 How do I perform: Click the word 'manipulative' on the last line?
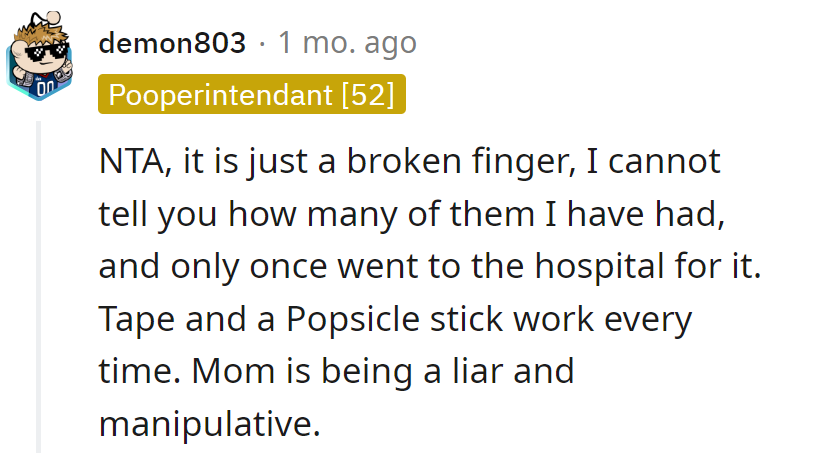pyautogui.click(x=204, y=425)
